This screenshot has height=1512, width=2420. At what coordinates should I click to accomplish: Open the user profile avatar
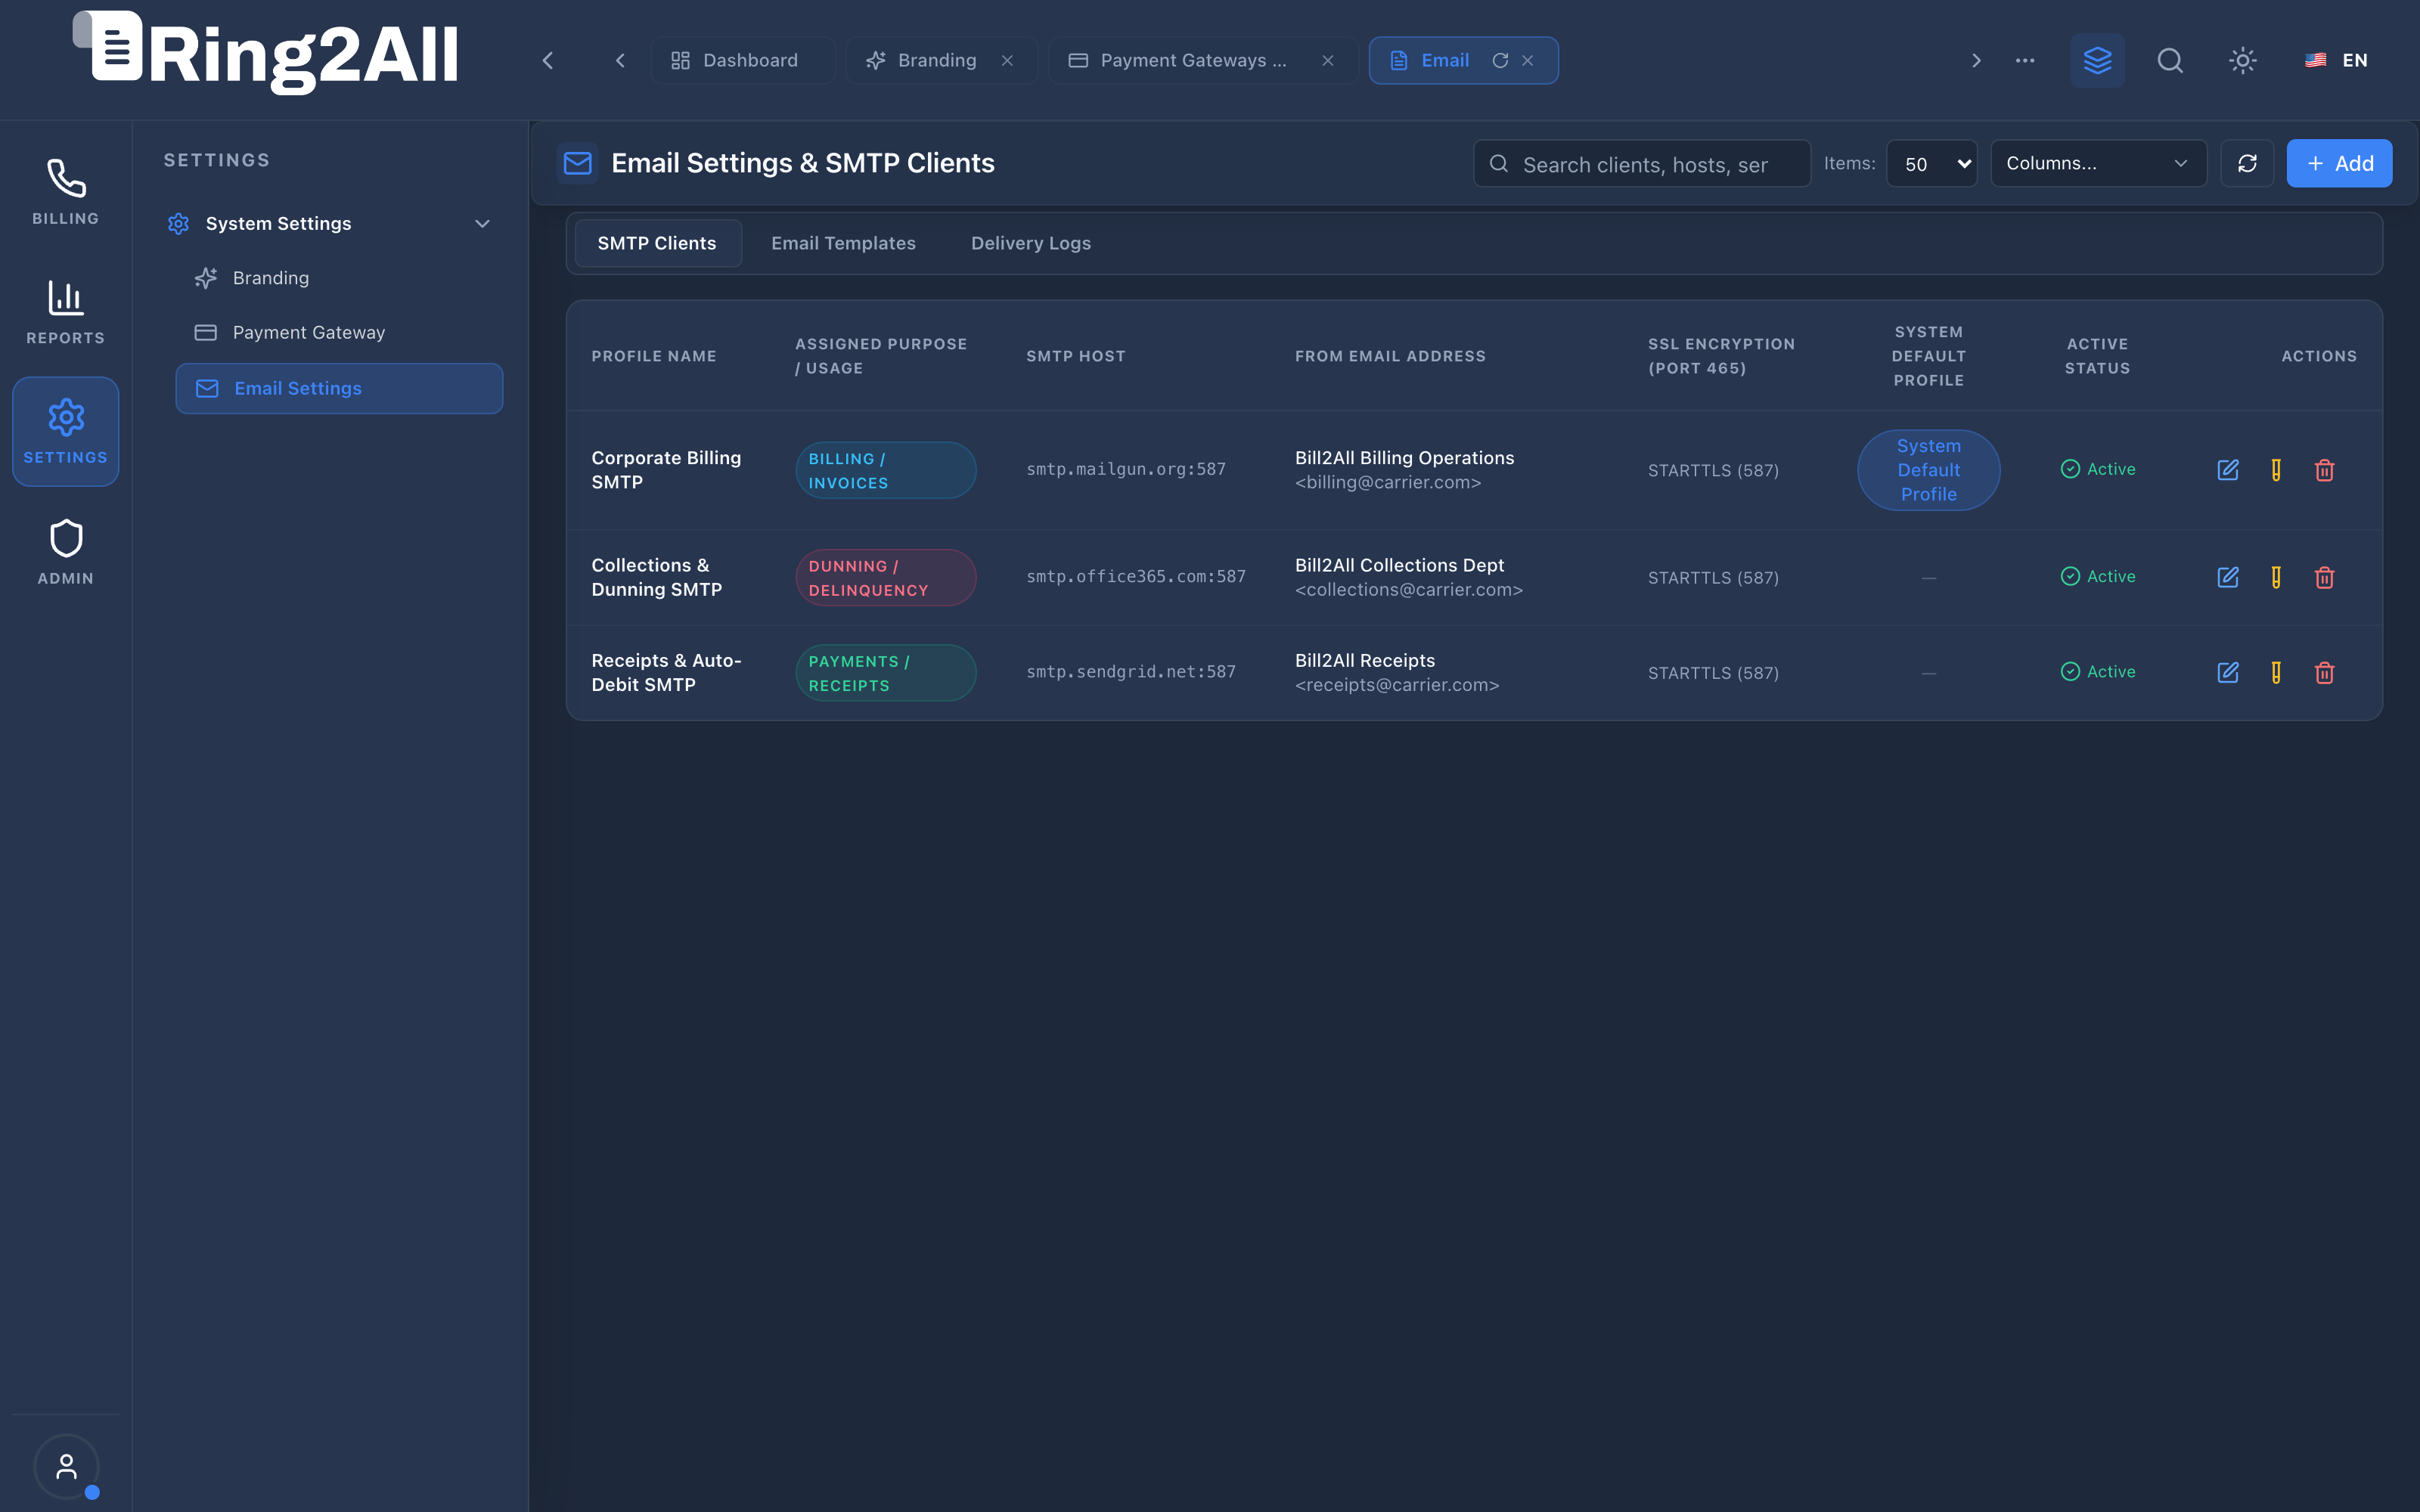click(66, 1466)
